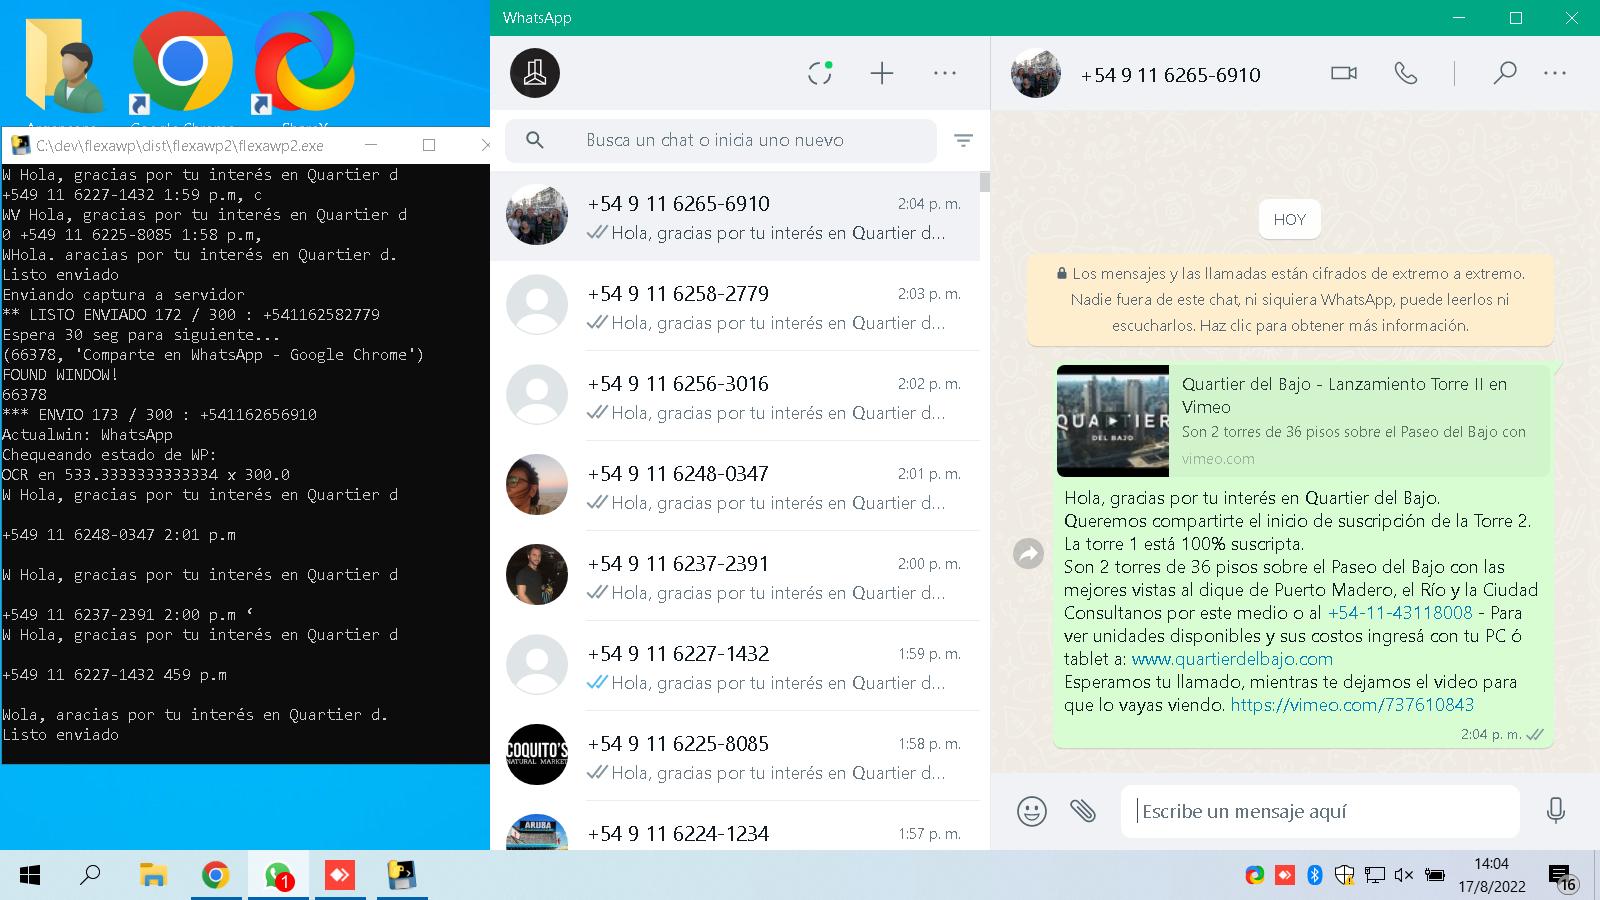Open taskbar search magnifier
This screenshot has height=900, width=1600.
pyautogui.click(x=90, y=876)
